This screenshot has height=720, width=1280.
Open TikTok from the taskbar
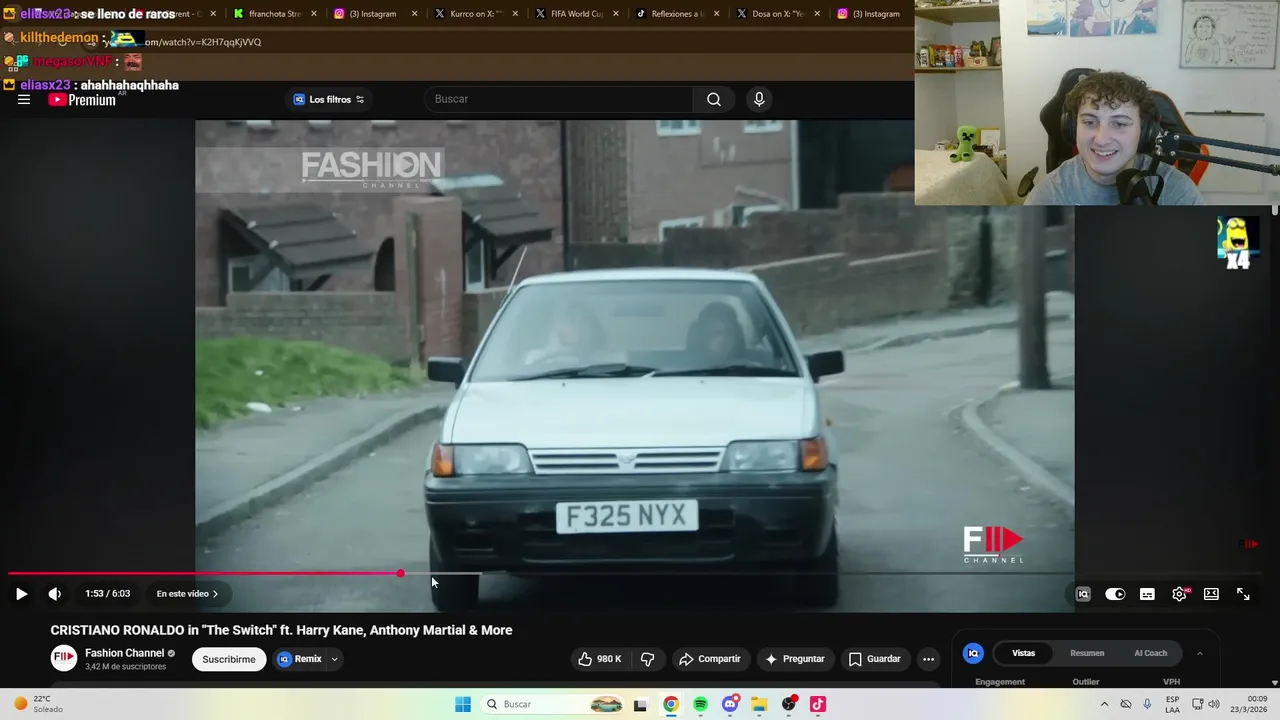pos(818,704)
